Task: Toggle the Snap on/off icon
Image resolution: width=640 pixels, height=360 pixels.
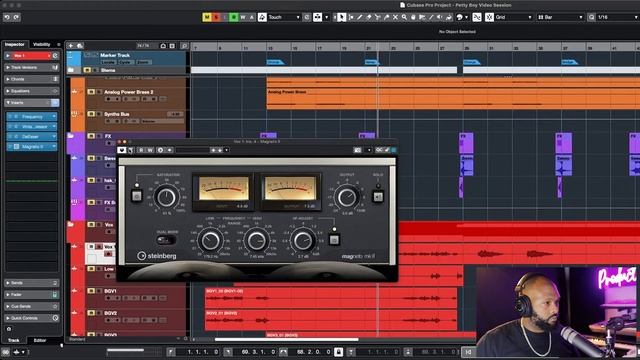Action: point(489,17)
